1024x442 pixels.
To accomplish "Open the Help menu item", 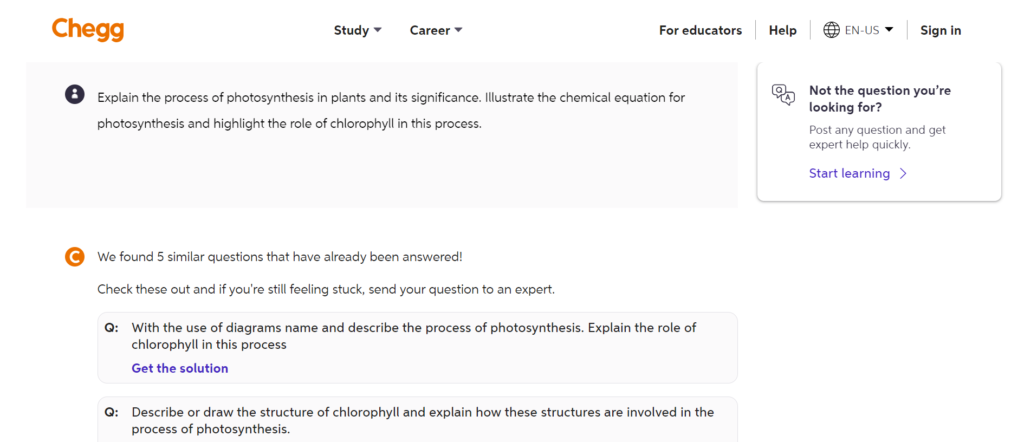I will tap(782, 30).
